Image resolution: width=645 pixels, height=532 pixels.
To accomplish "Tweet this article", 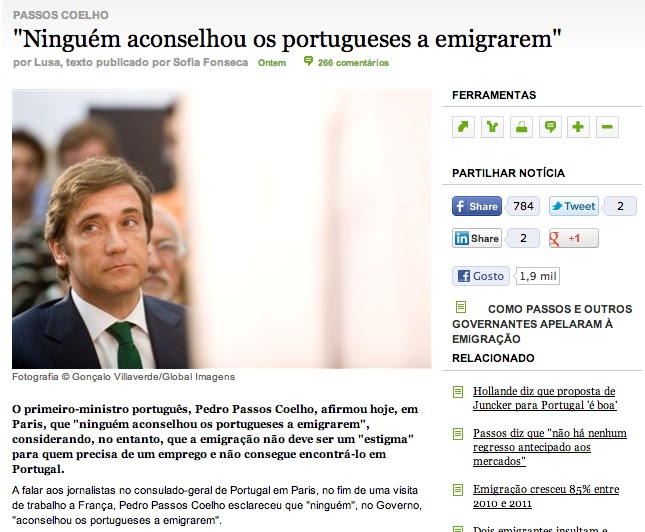I will [574, 206].
